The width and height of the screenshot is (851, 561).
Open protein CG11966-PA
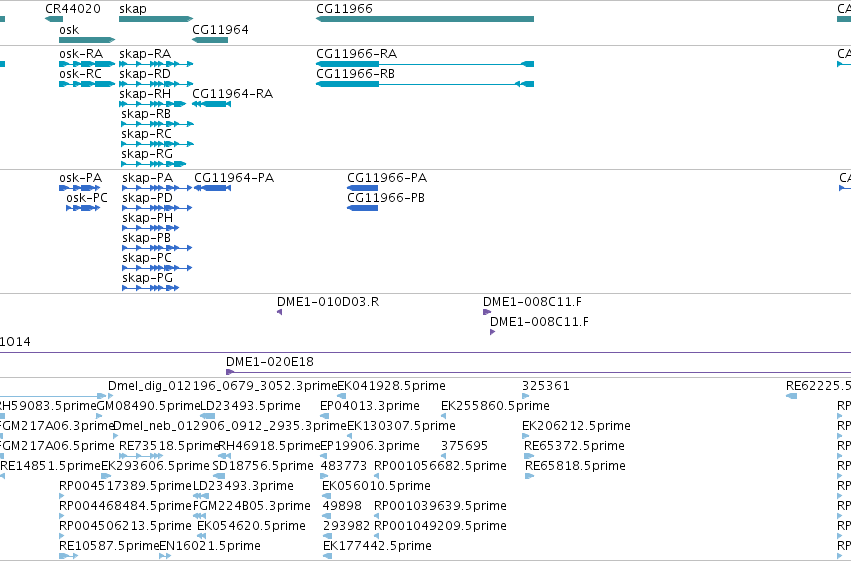point(387,178)
